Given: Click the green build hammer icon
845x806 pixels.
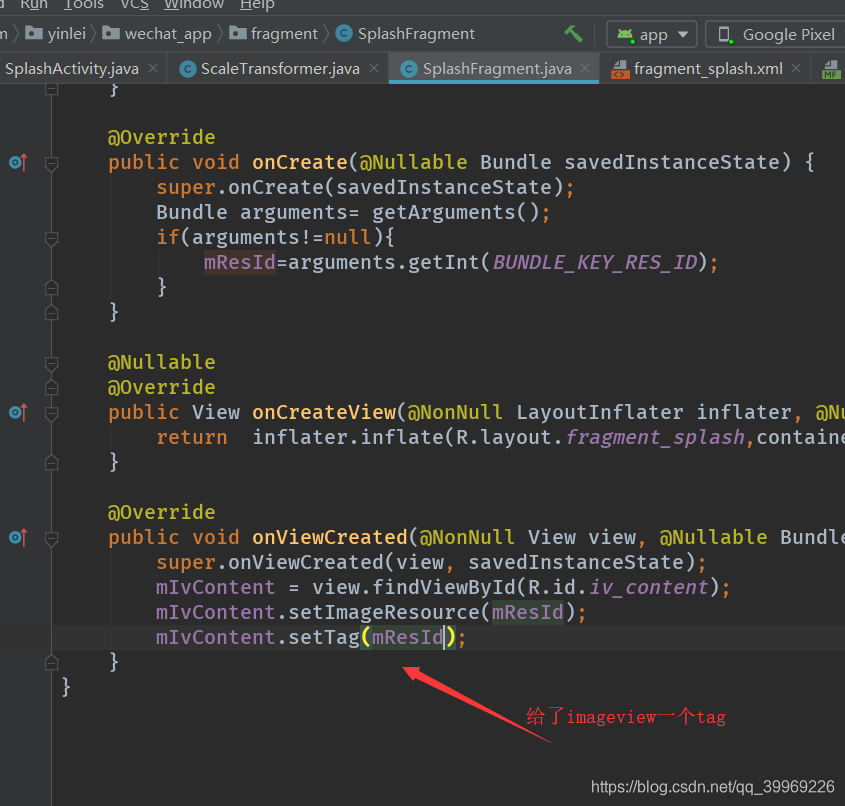Looking at the screenshot, I should pos(573,33).
